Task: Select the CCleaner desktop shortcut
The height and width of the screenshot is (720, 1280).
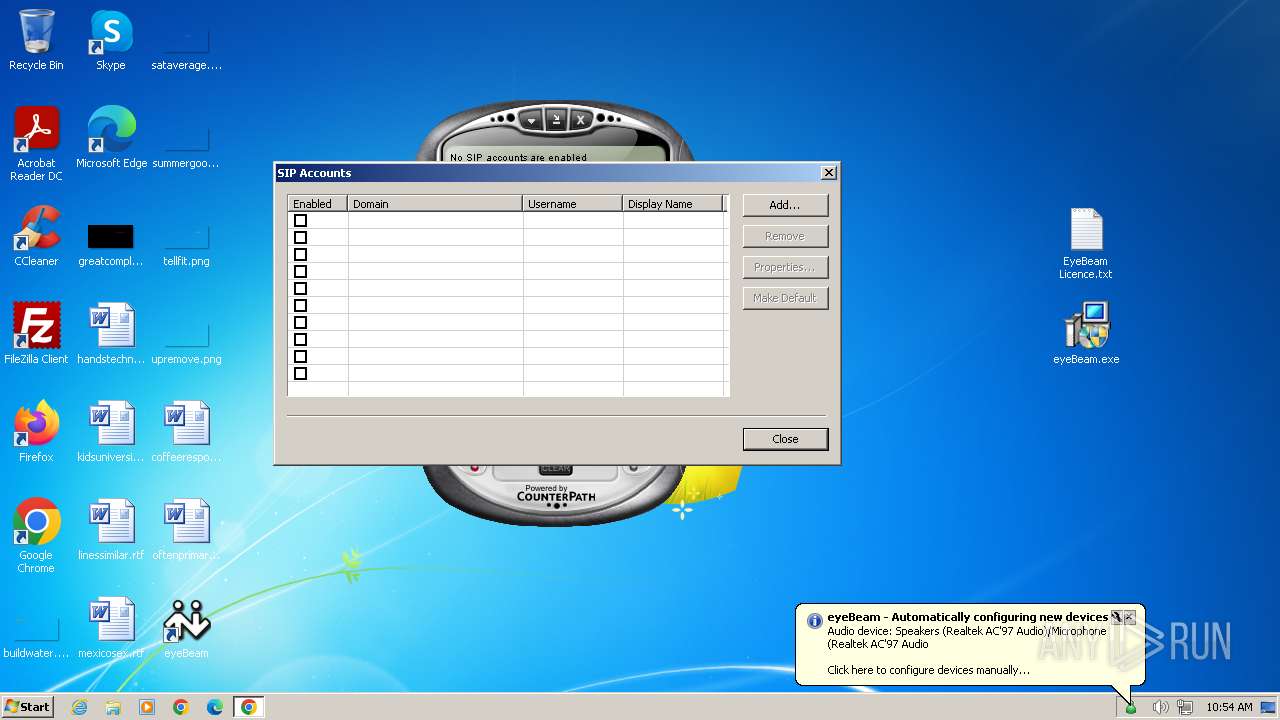Action: coord(36,236)
